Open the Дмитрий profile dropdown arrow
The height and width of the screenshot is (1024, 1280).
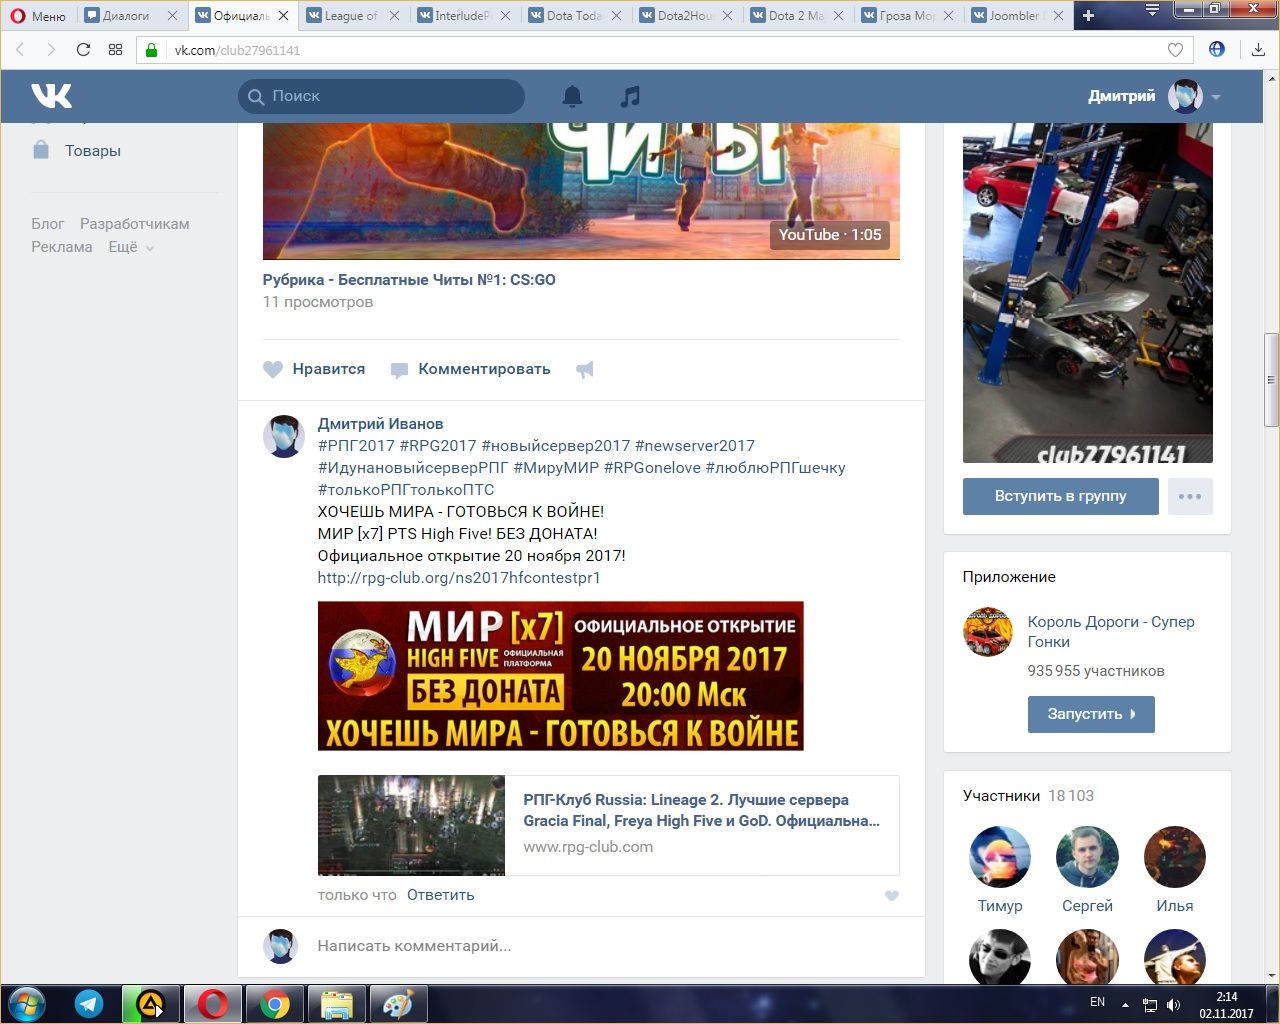[1216, 97]
